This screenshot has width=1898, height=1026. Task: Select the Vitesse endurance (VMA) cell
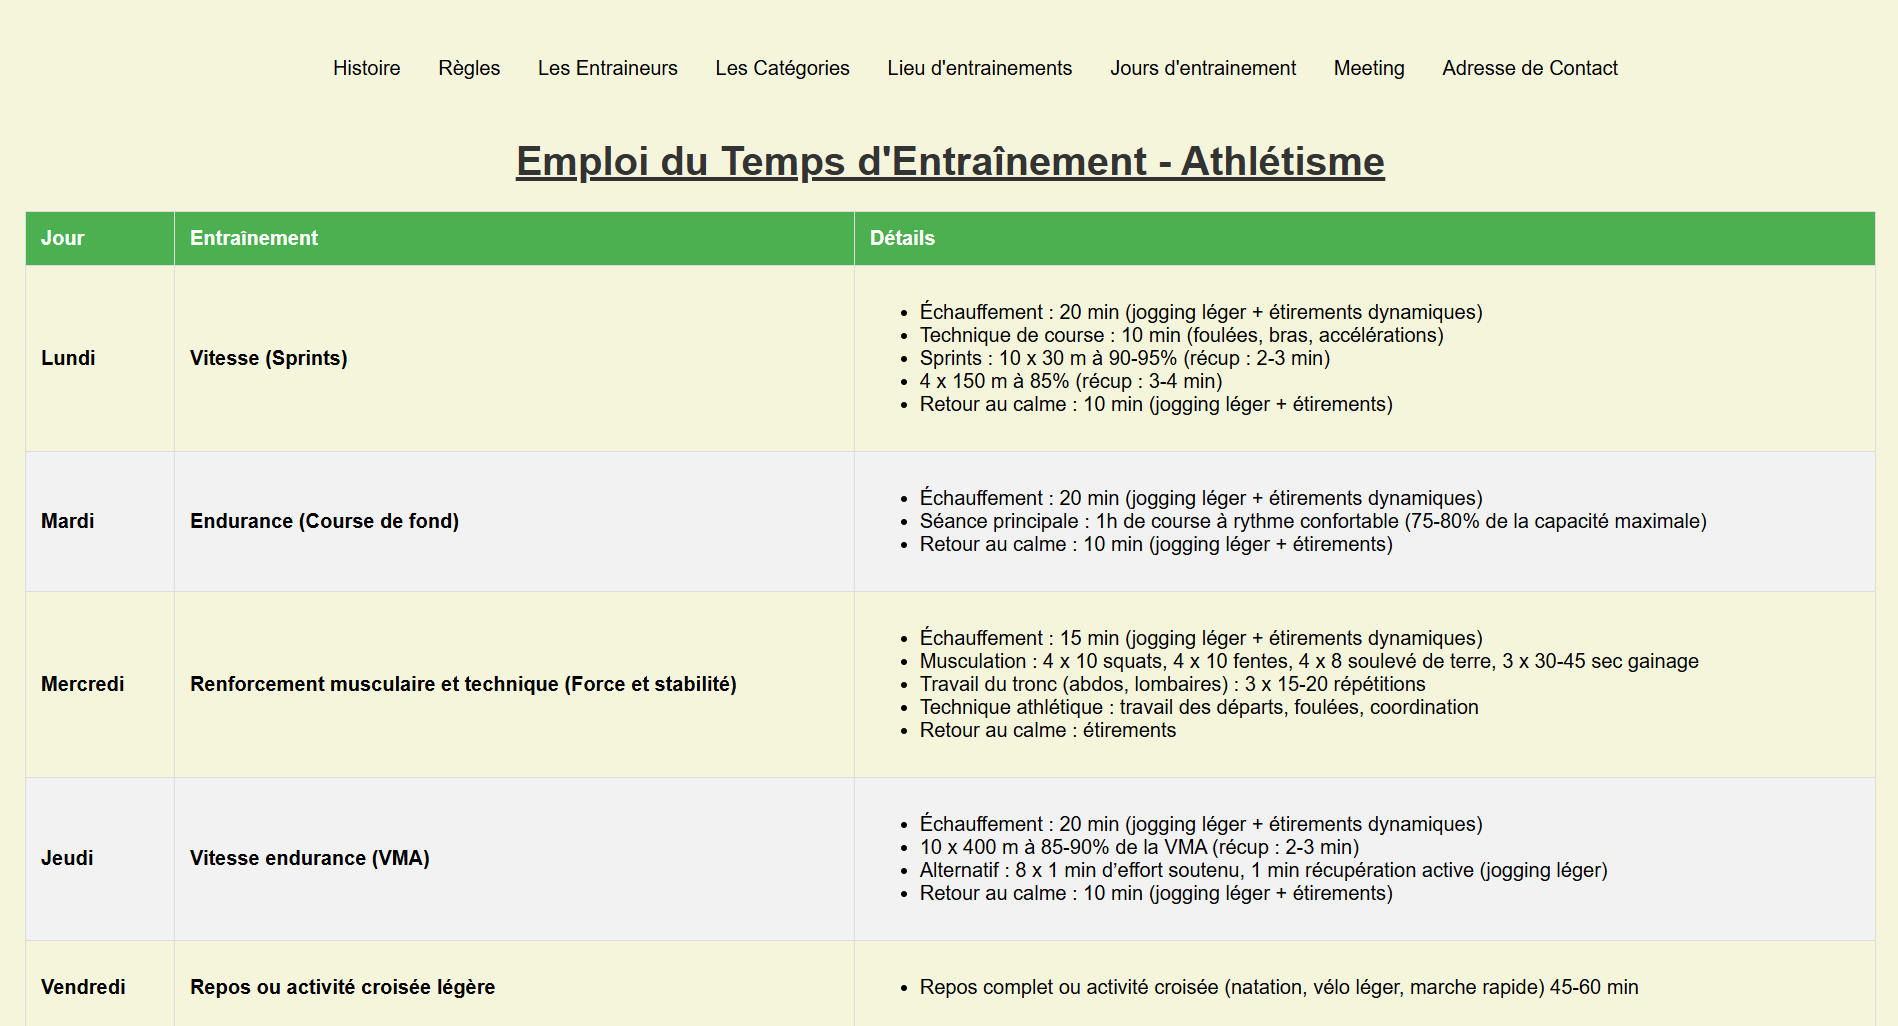coord(309,858)
